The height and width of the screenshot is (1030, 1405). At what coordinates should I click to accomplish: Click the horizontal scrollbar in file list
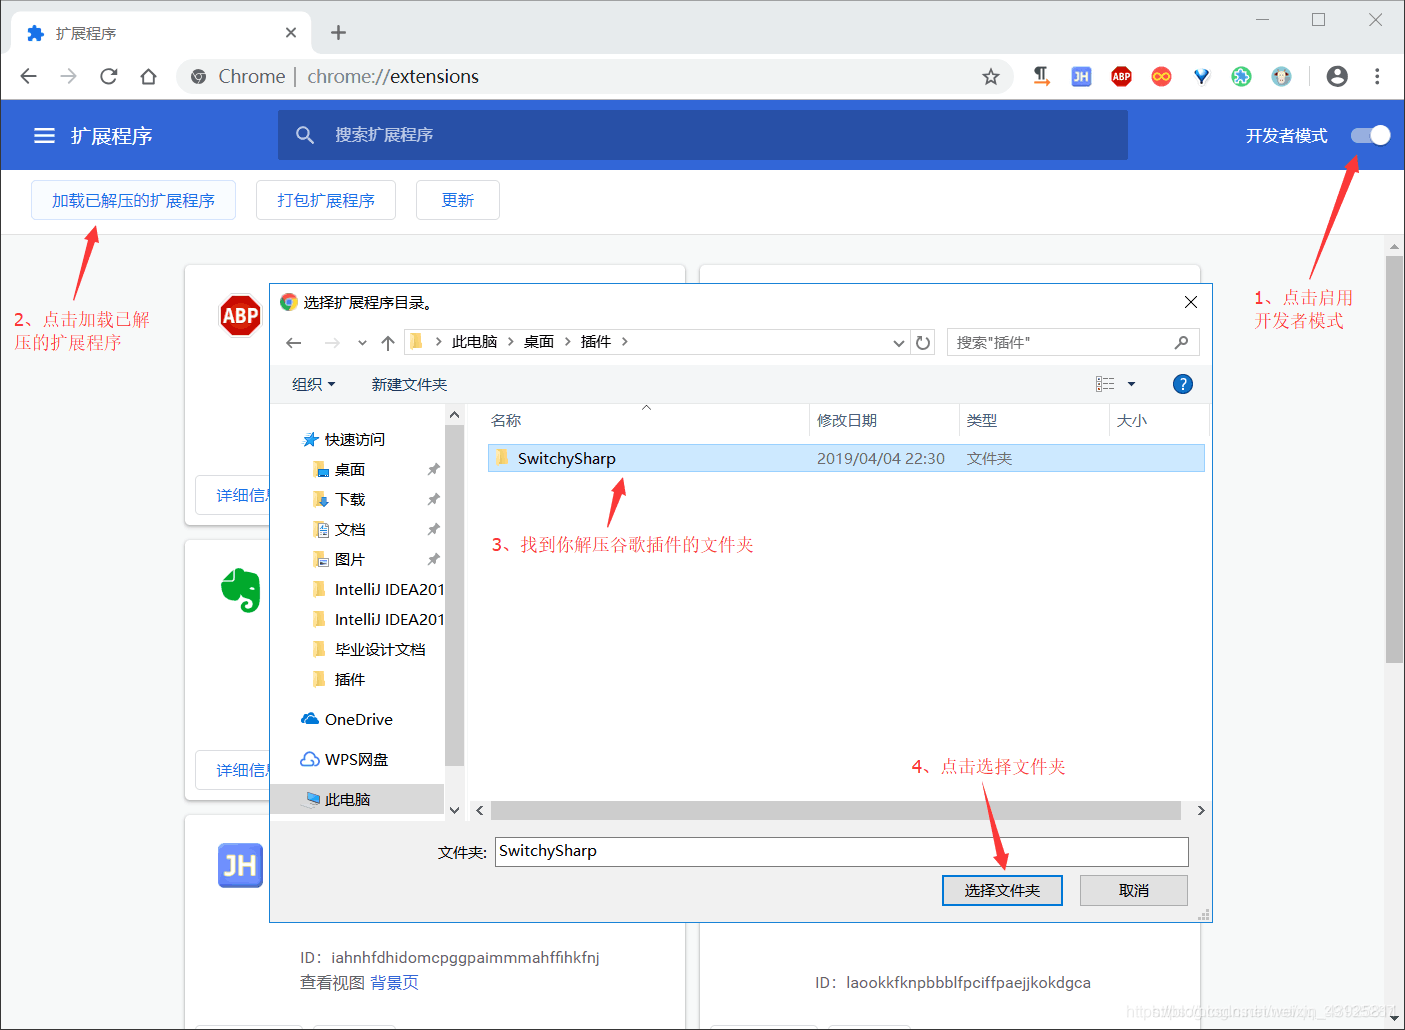pyautogui.click(x=836, y=810)
